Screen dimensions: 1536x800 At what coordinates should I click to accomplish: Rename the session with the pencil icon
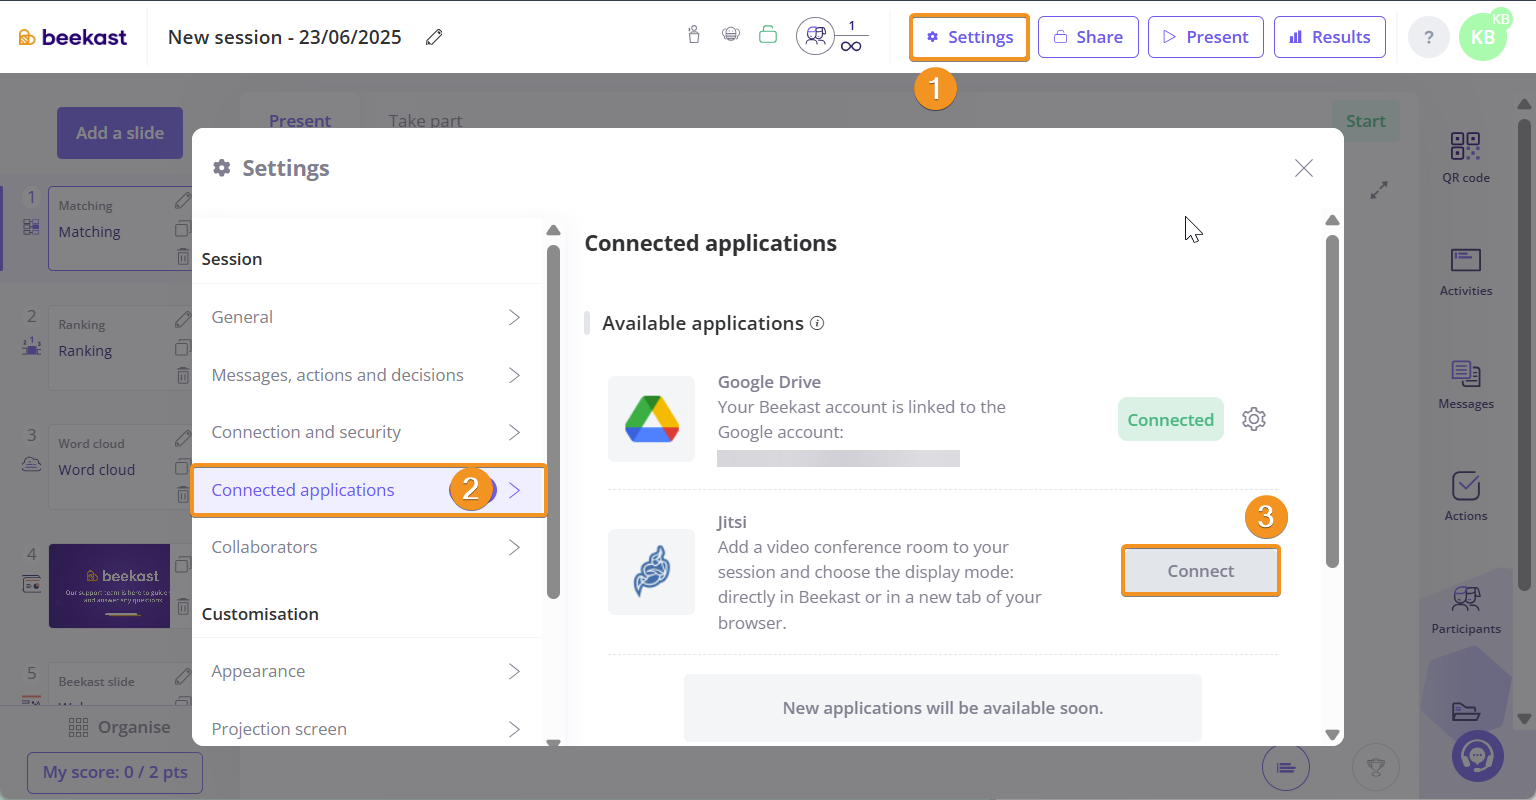pos(434,37)
